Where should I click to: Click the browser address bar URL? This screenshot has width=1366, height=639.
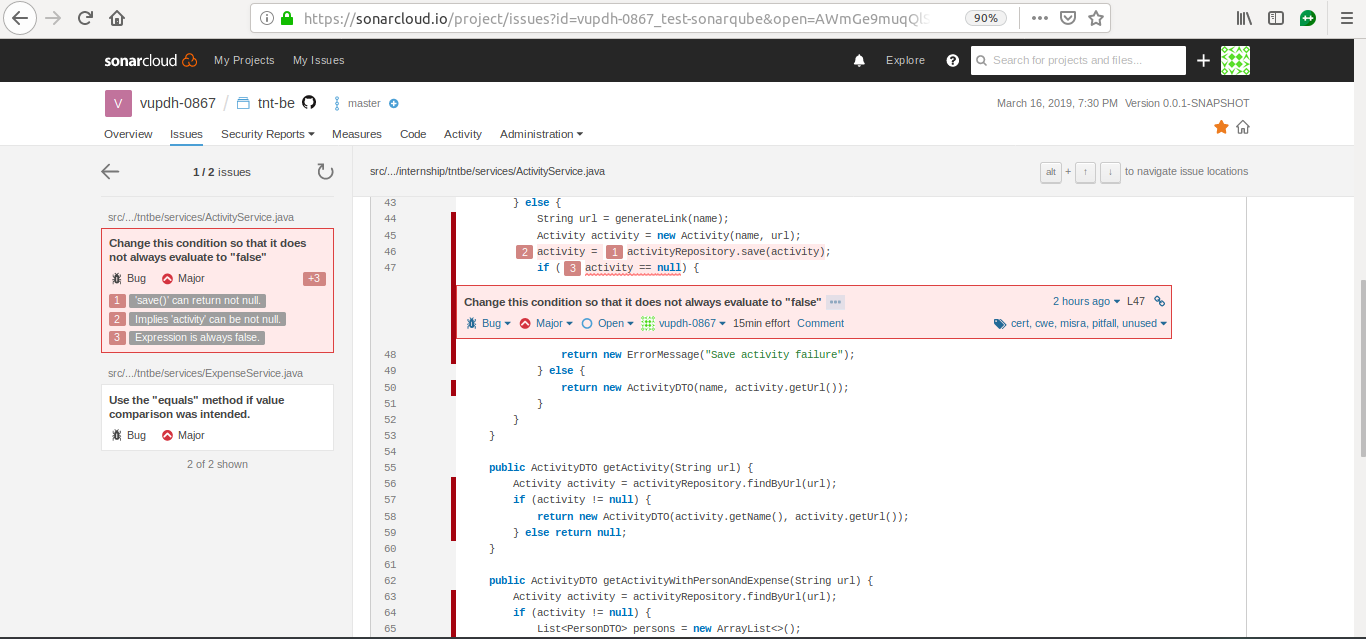pos(616,18)
